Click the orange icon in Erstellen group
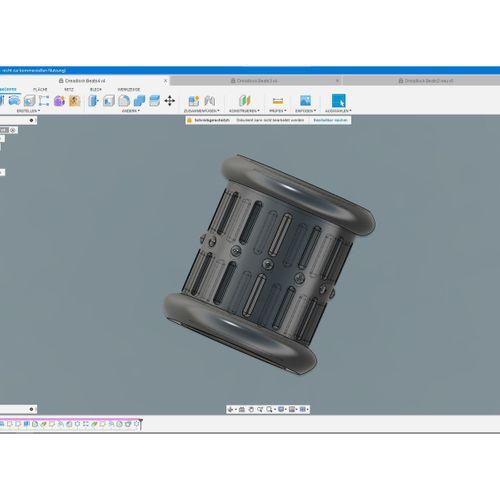500x500 pixels. [x=74, y=101]
